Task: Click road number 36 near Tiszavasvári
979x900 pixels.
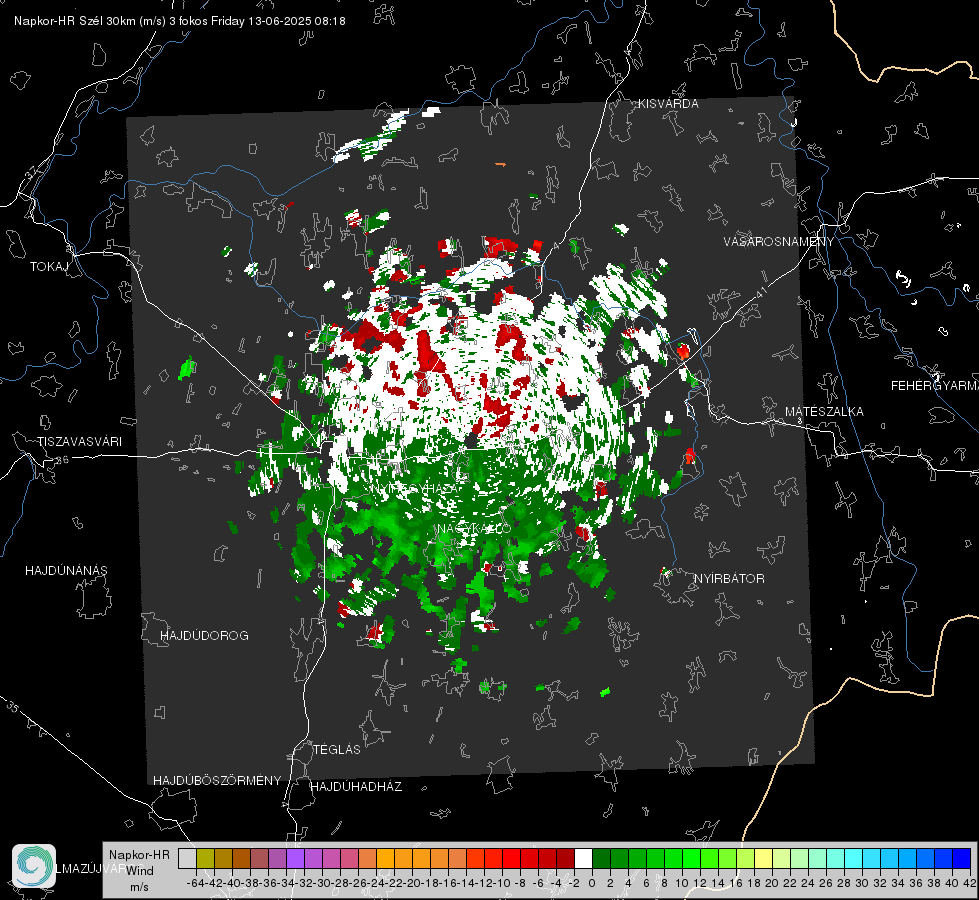Action: [x=62, y=460]
